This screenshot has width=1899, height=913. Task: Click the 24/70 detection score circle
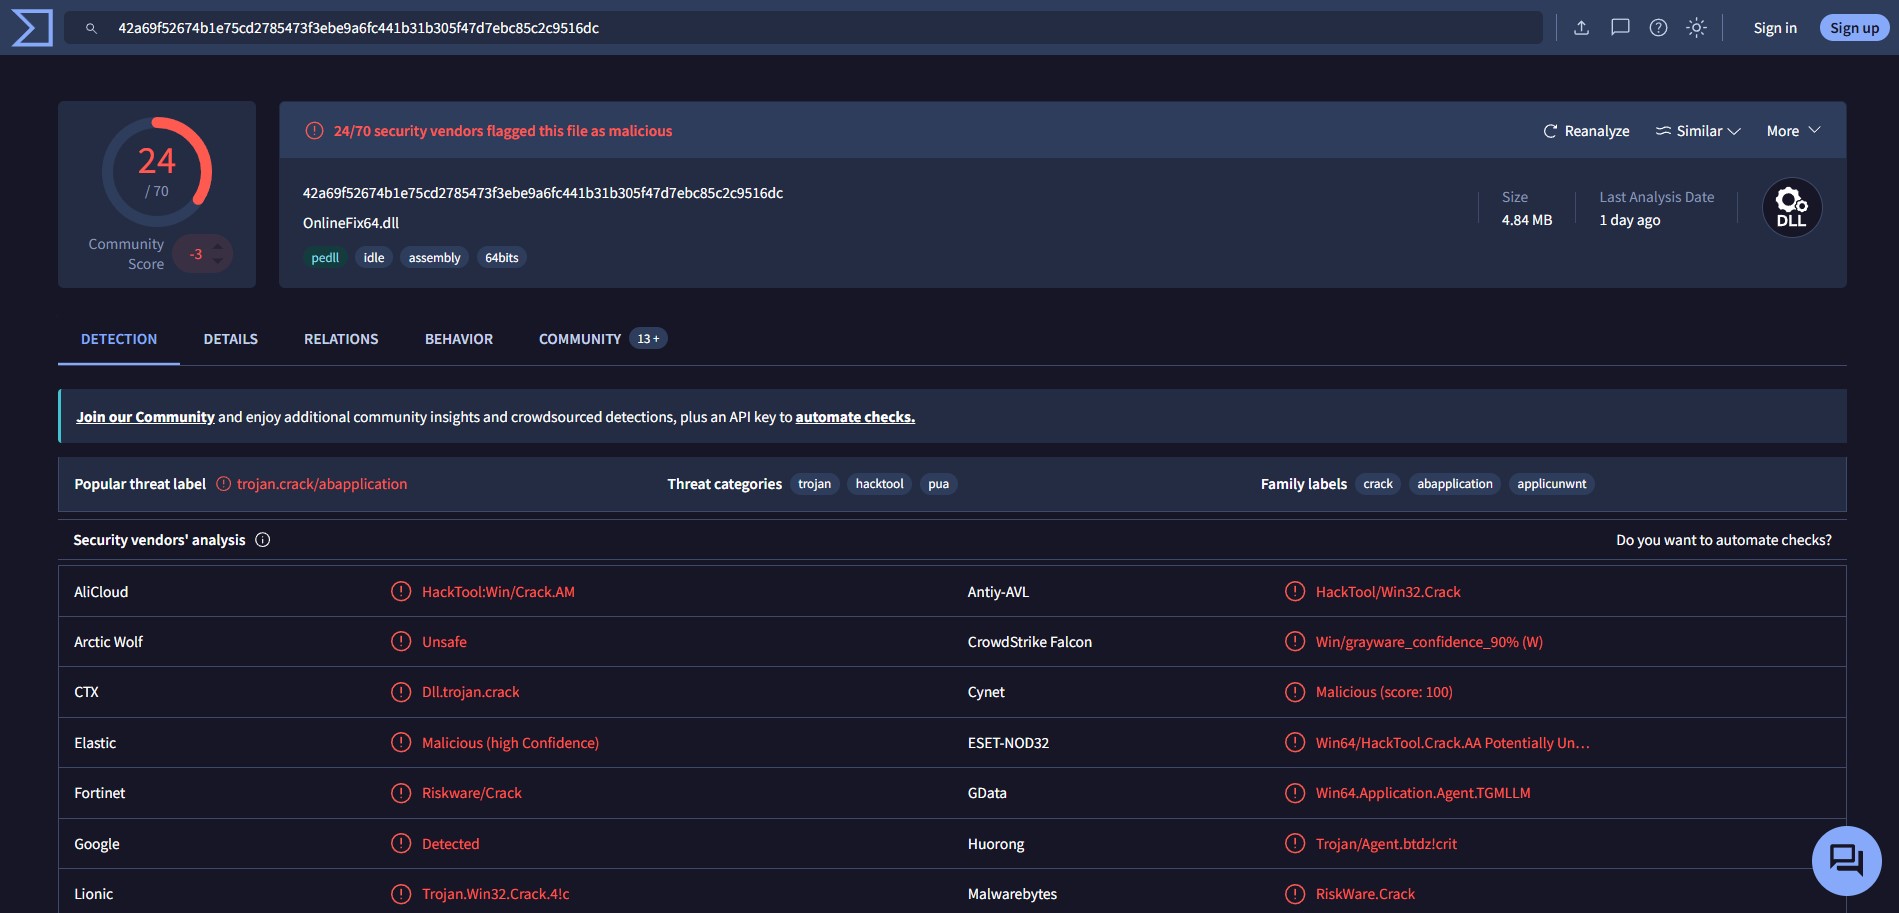157,172
